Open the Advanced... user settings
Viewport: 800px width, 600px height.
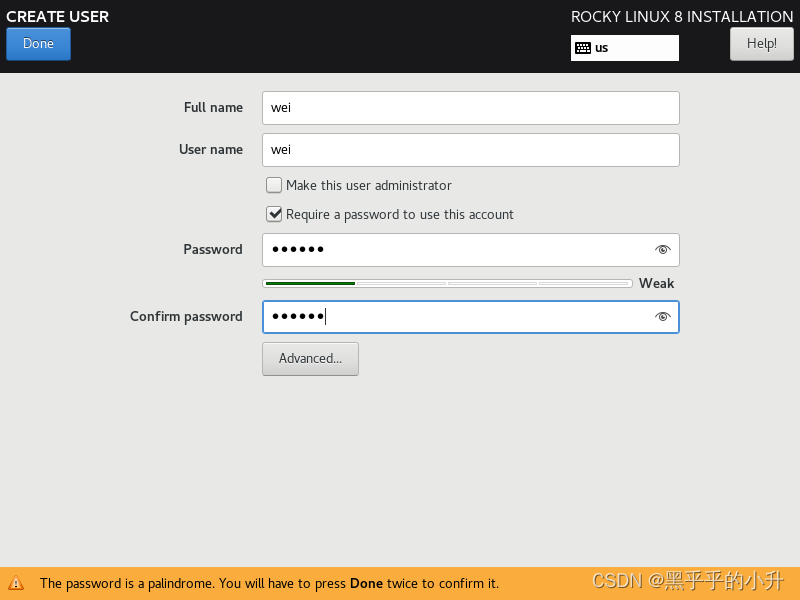click(310, 359)
